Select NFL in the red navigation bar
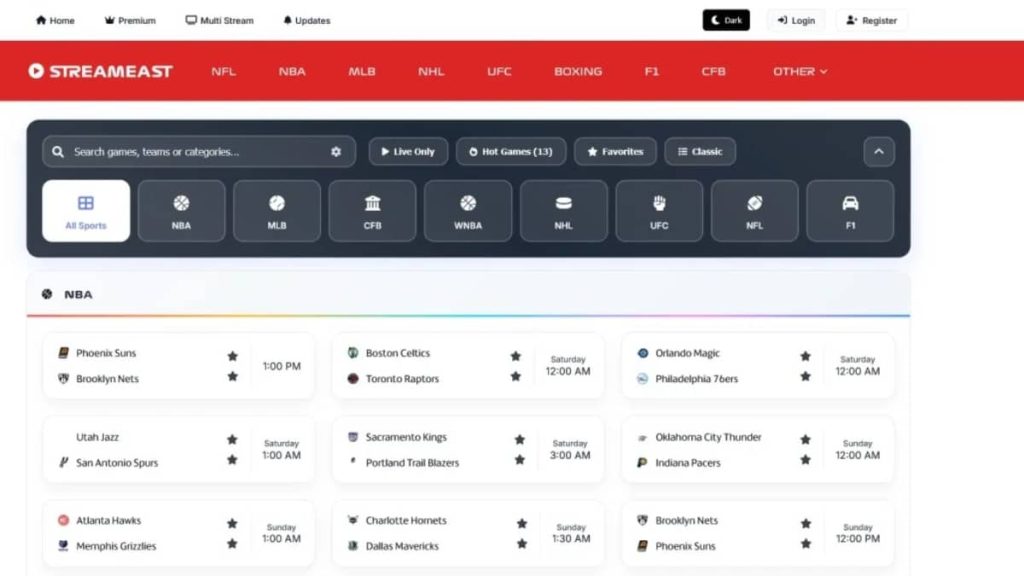 pyautogui.click(x=223, y=71)
